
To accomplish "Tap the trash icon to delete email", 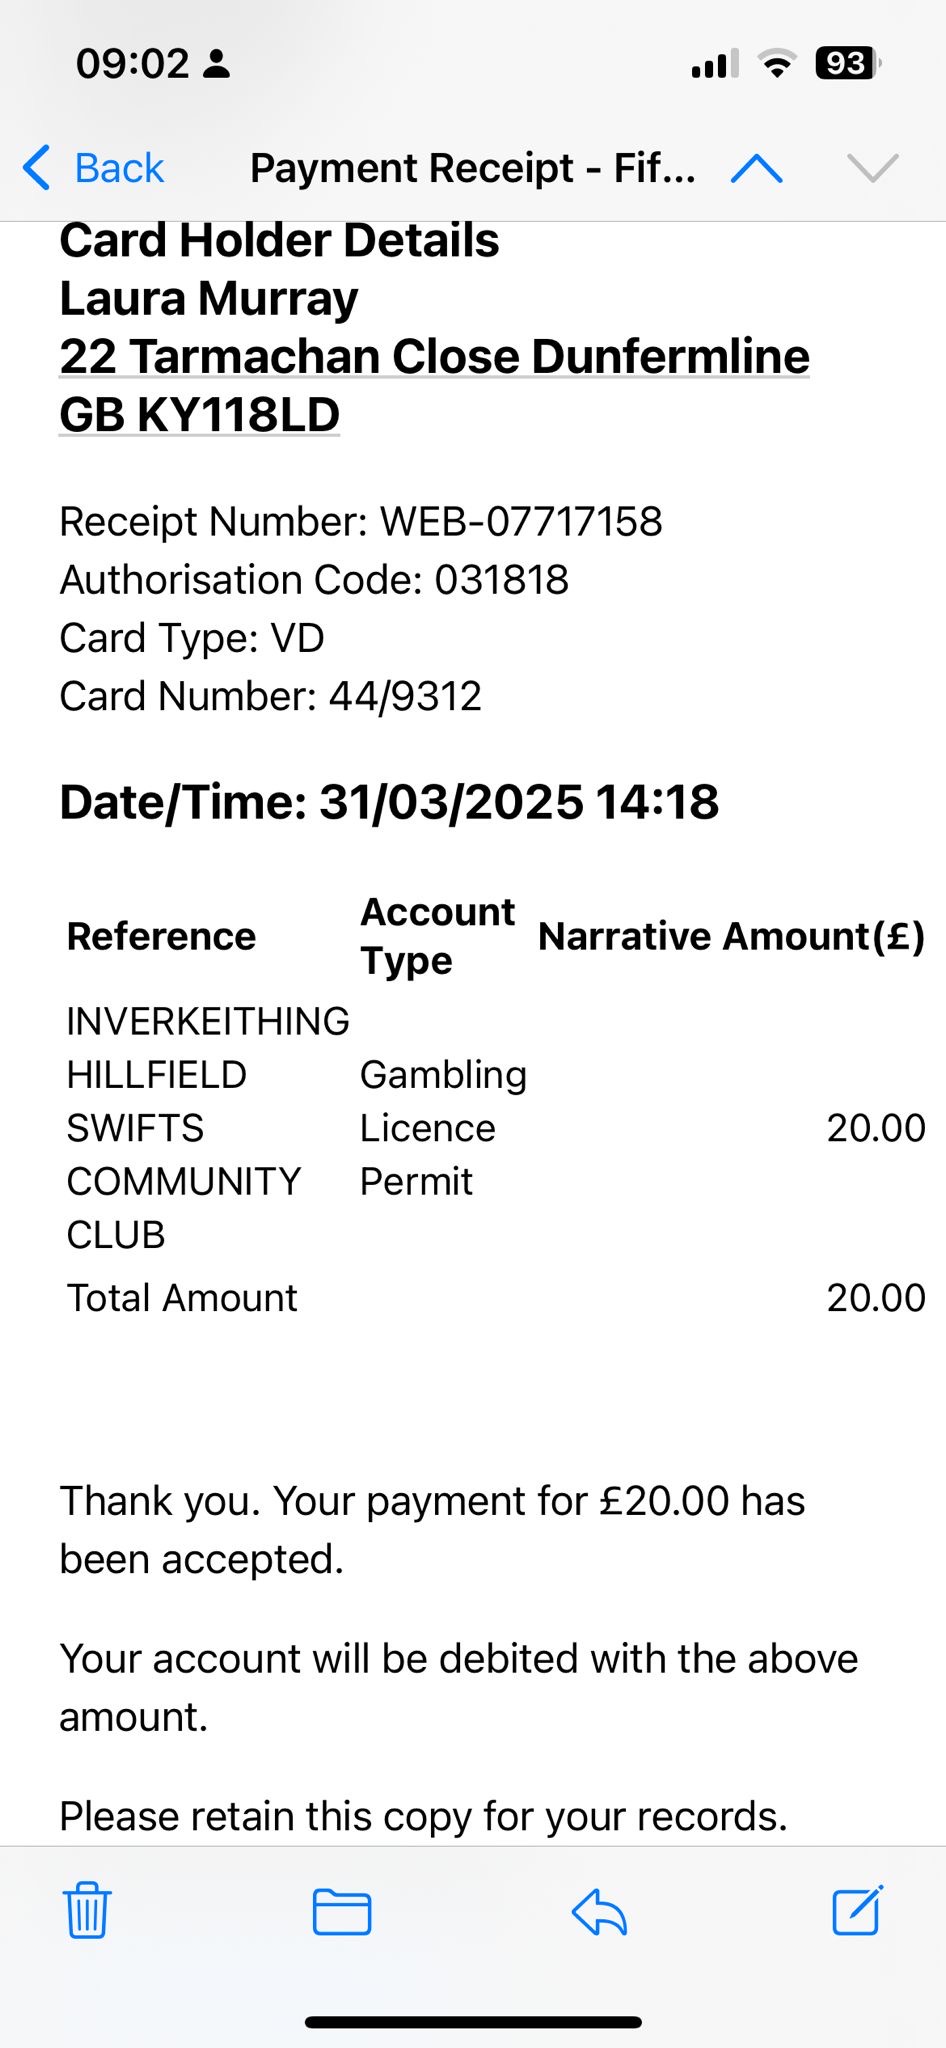I will 87,1910.
